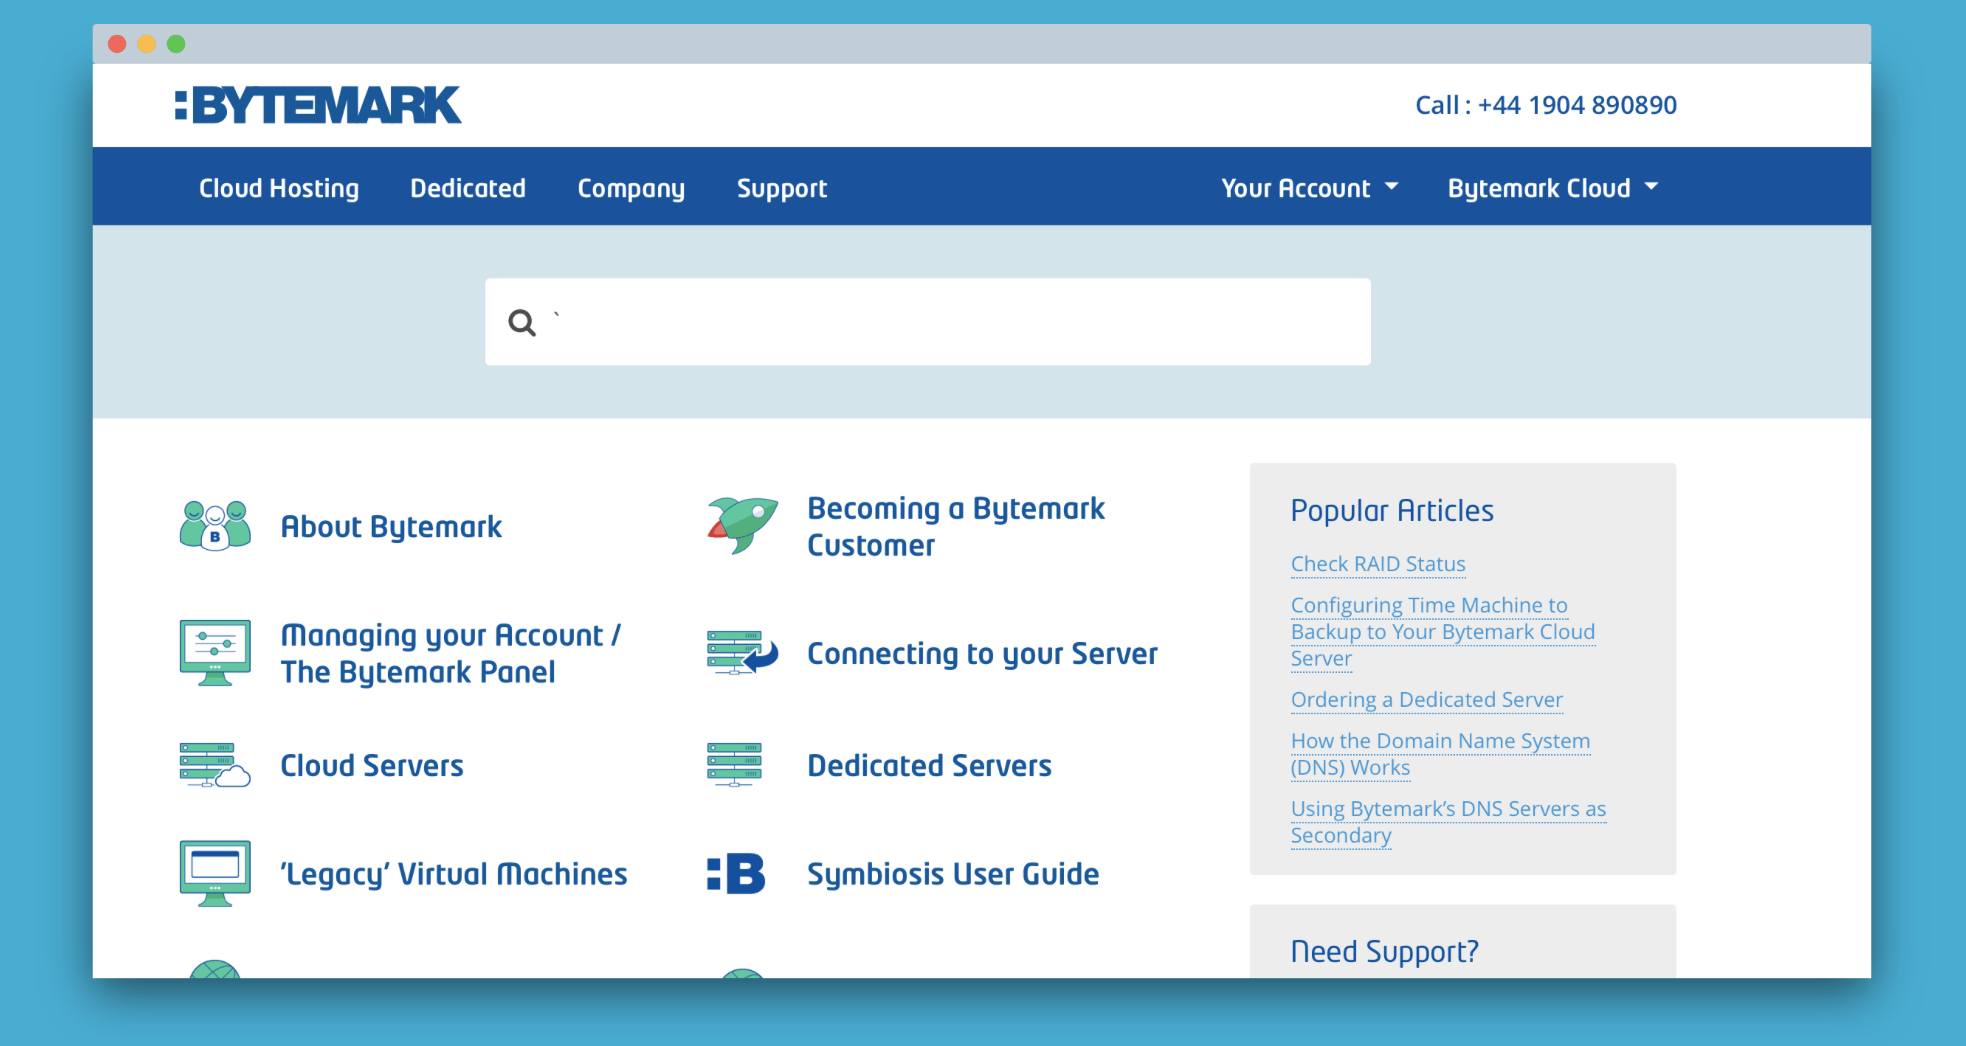Image resolution: width=1966 pixels, height=1046 pixels.
Task: Click the Dedicated Servers rack icon
Action: [x=735, y=765]
